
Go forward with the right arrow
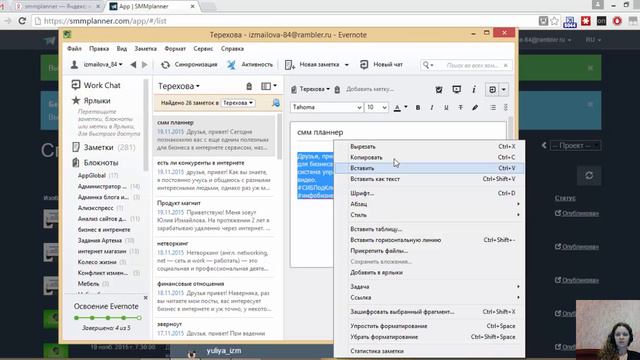click(144, 64)
